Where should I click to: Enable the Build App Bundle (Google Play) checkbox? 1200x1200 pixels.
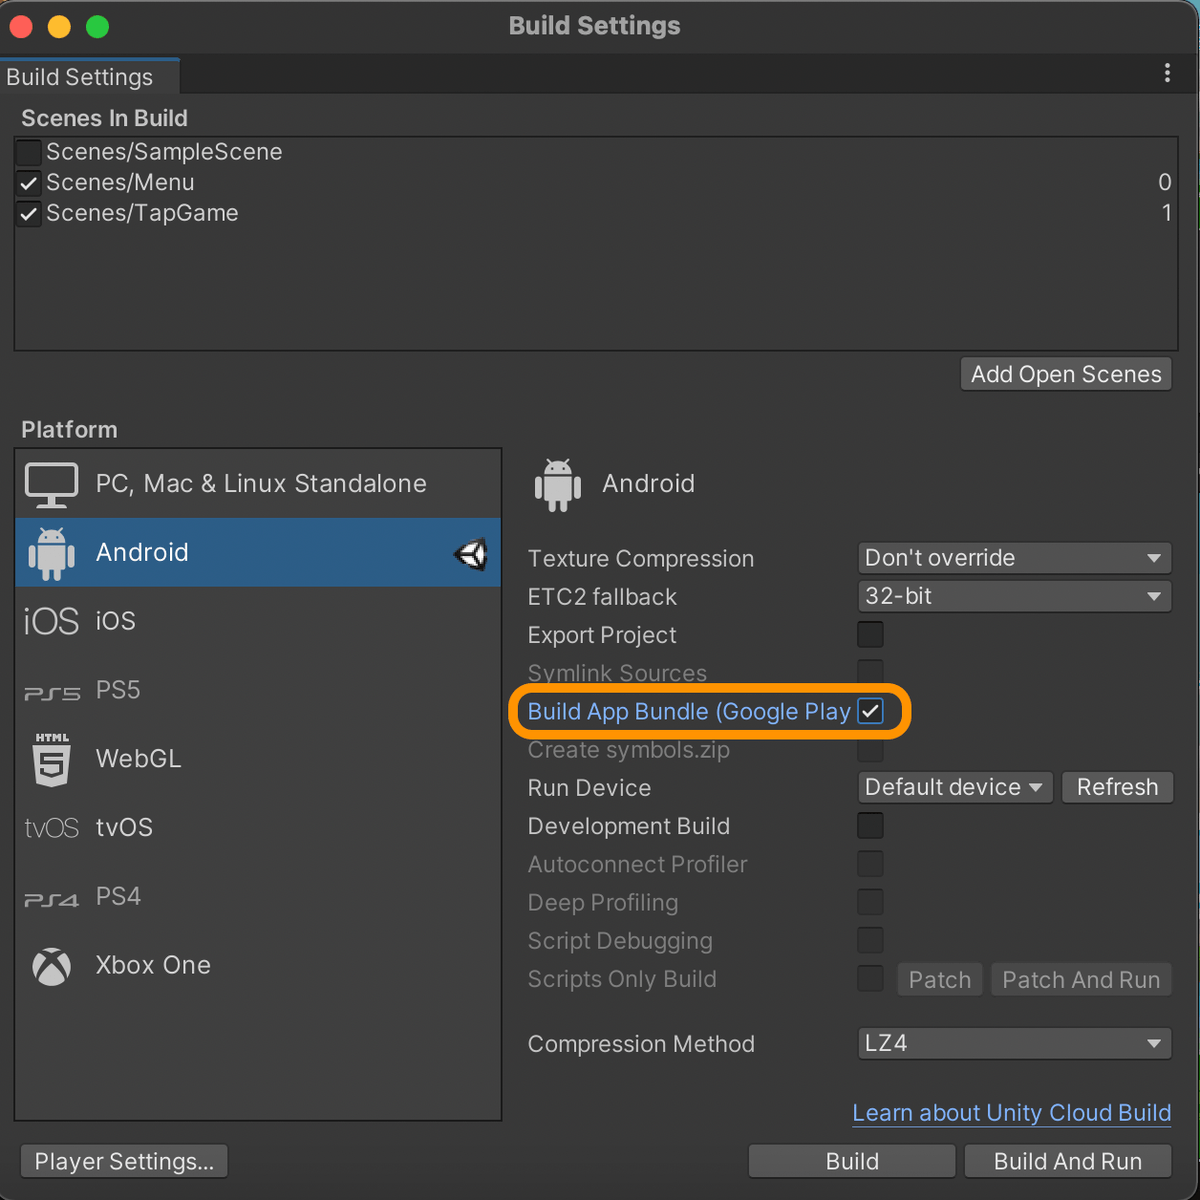[x=870, y=711]
